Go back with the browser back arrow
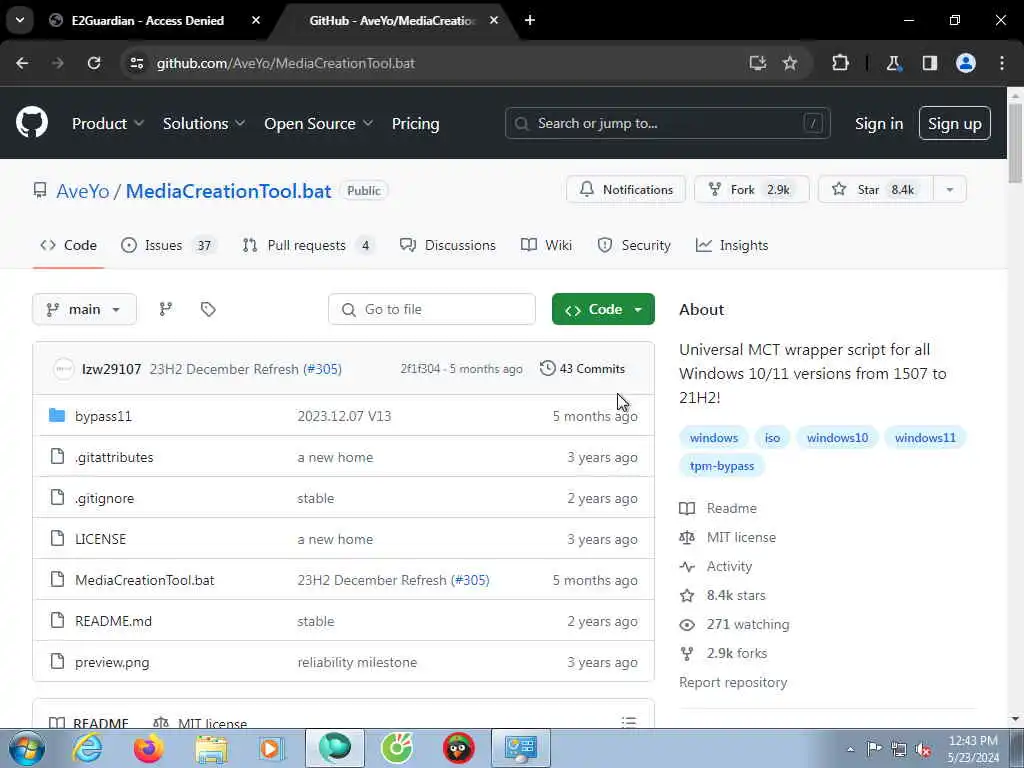This screenshot has width=1024, height=768. (x=22, y=63)
